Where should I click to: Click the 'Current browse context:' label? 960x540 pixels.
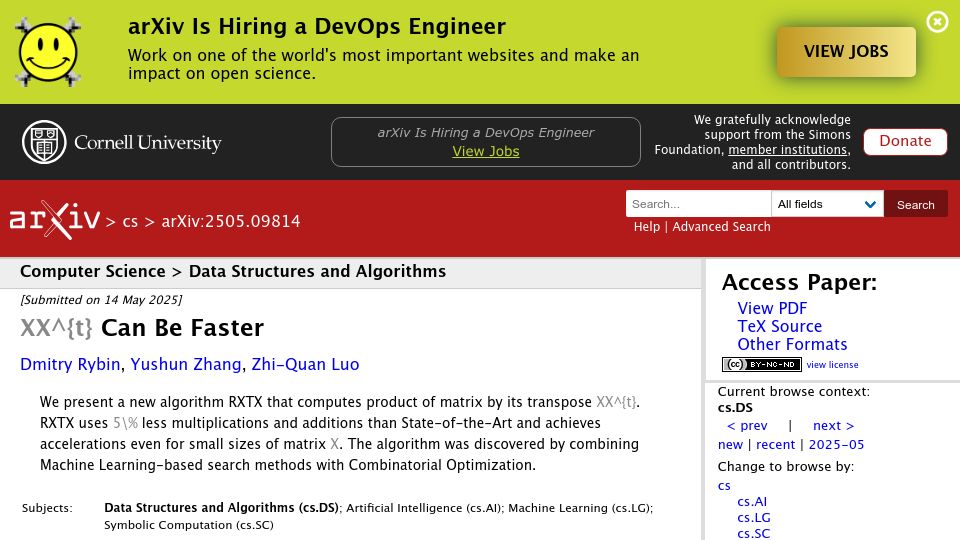point(793,392)
